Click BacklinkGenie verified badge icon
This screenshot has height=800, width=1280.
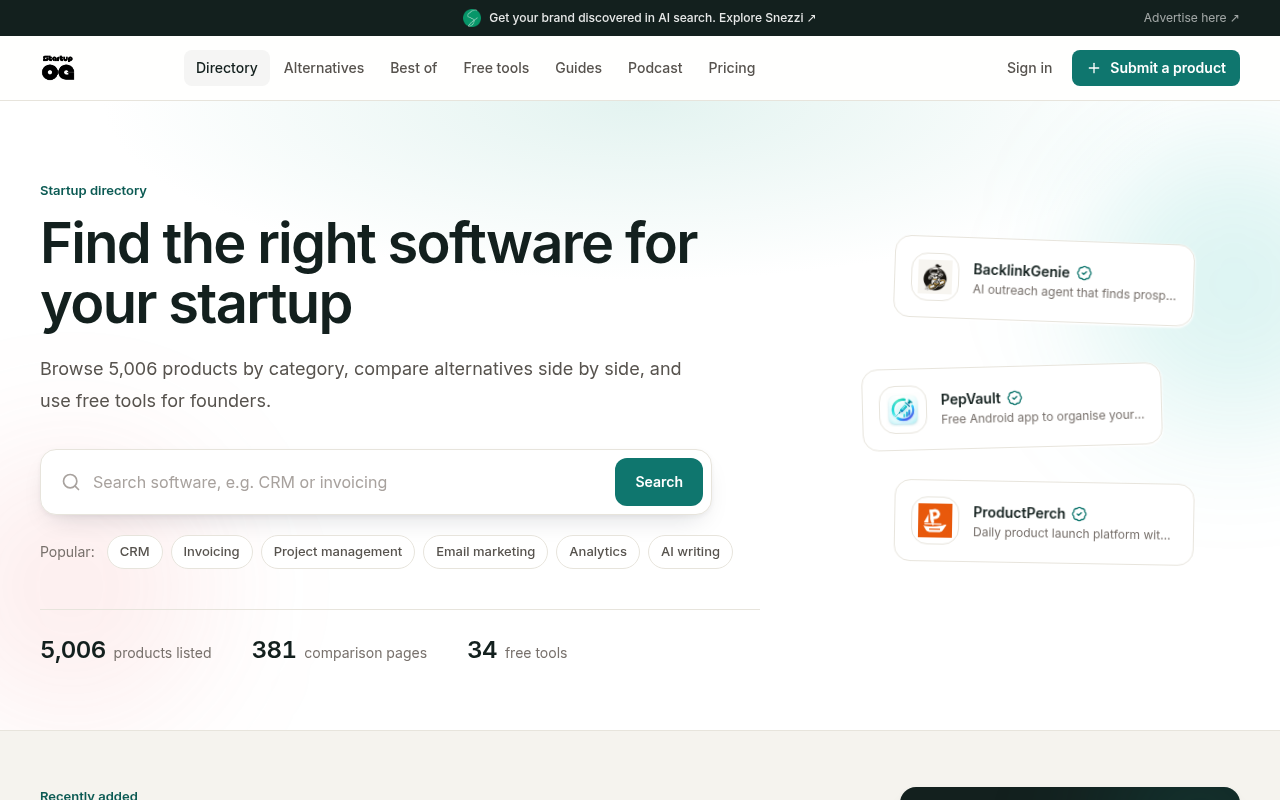click(x=1084, y=272)
